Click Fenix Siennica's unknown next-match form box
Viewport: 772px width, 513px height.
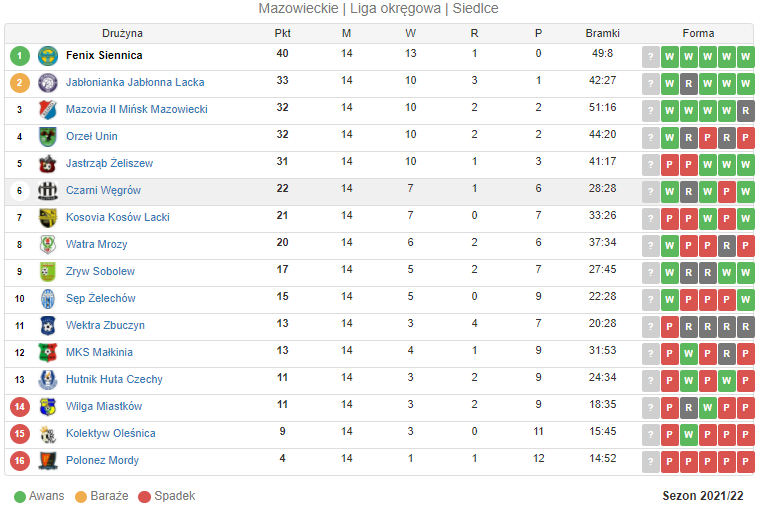pos(651,57)
